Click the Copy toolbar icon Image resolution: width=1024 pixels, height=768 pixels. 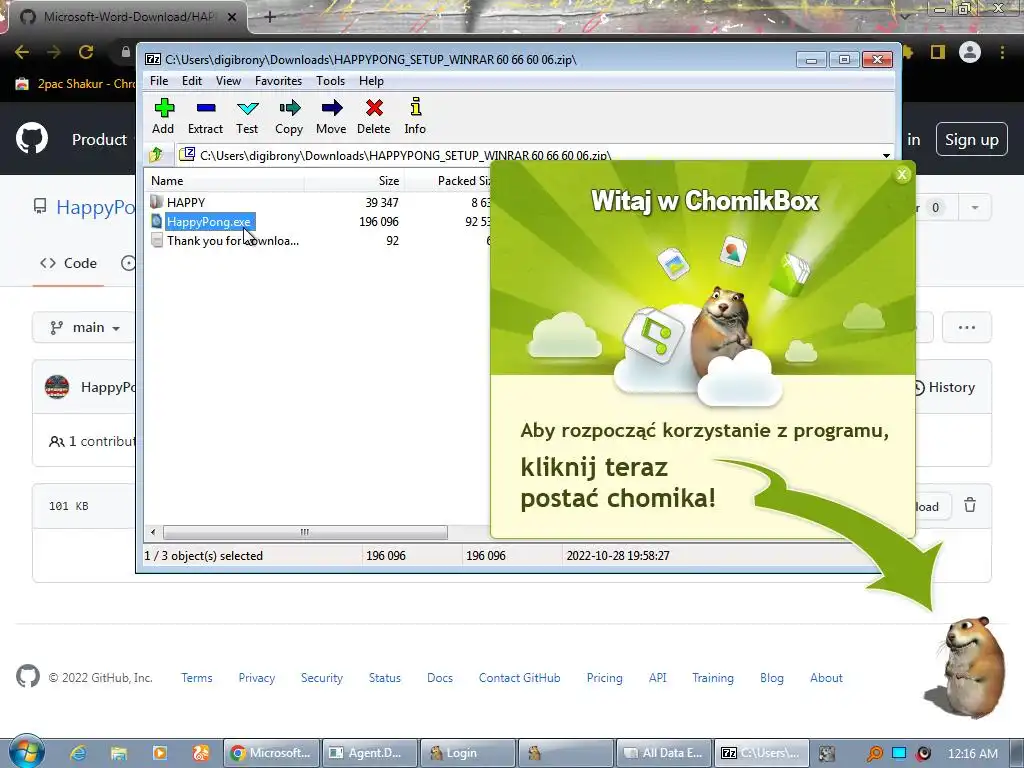coord(289,116)
